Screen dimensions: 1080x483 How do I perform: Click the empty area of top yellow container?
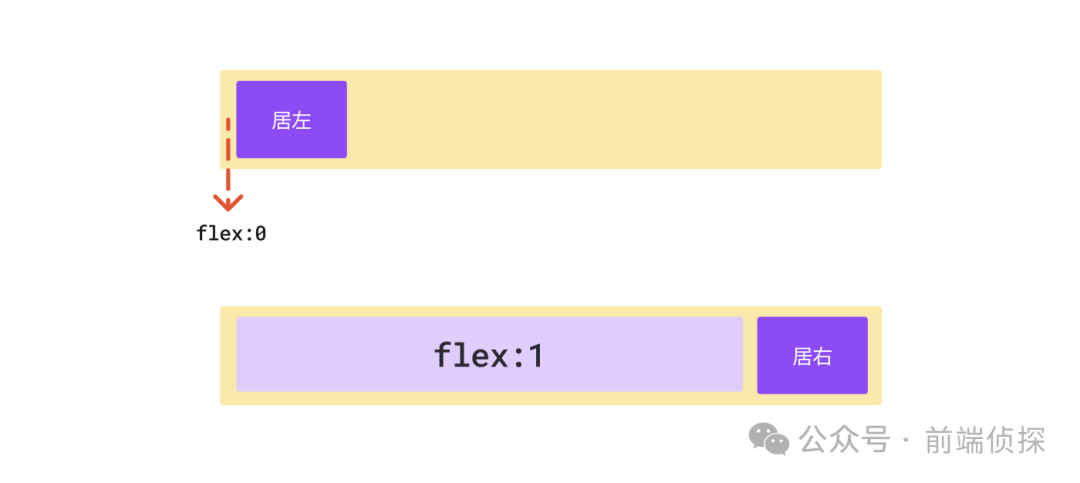(x=613, y=119)
